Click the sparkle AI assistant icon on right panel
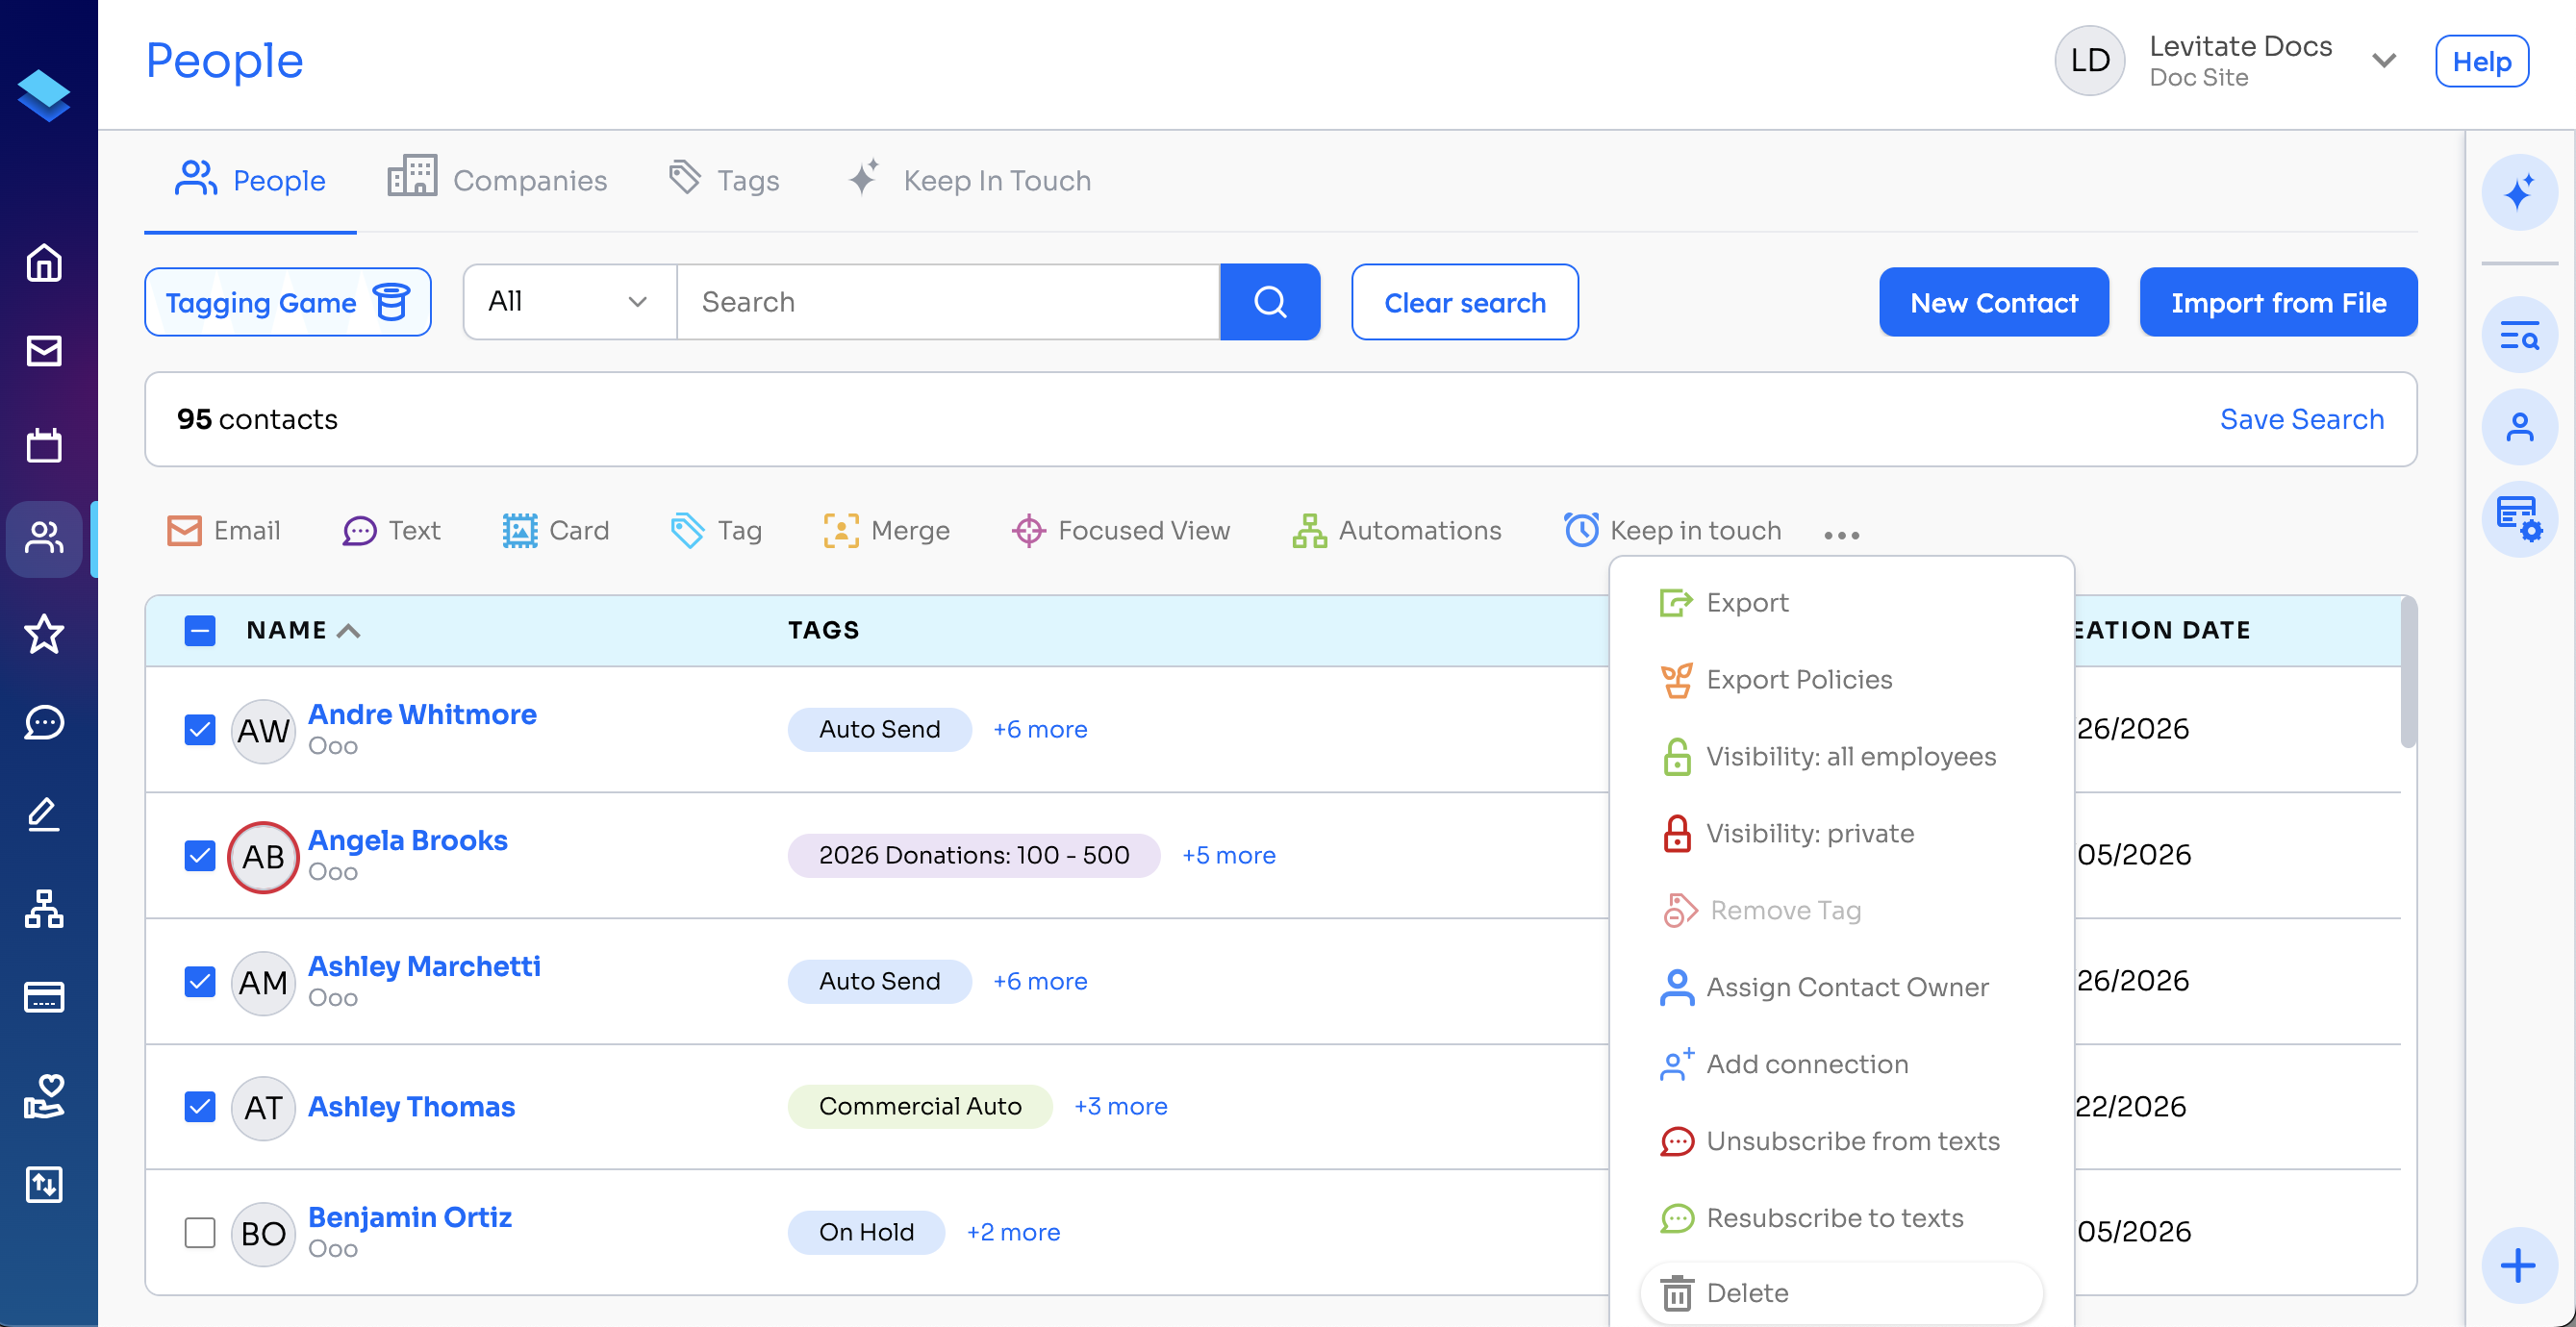2576x1327 pixels. click(x=2519, y=192)
